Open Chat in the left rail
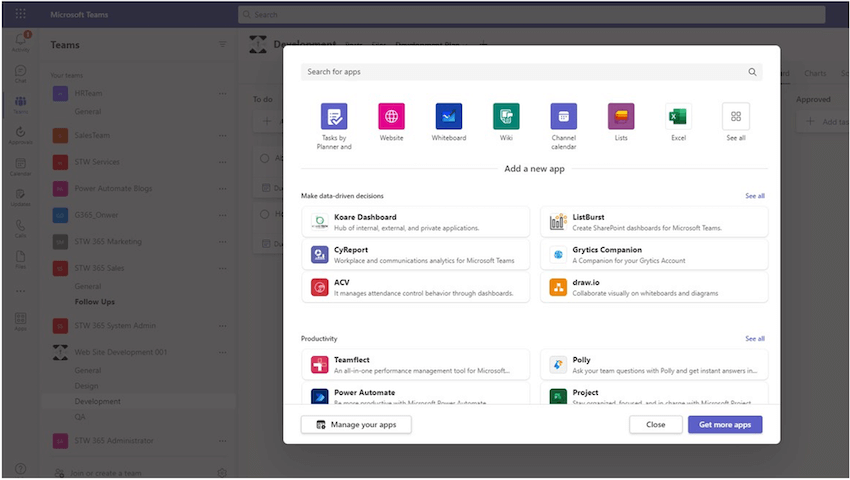 click(x=21, y=74)
